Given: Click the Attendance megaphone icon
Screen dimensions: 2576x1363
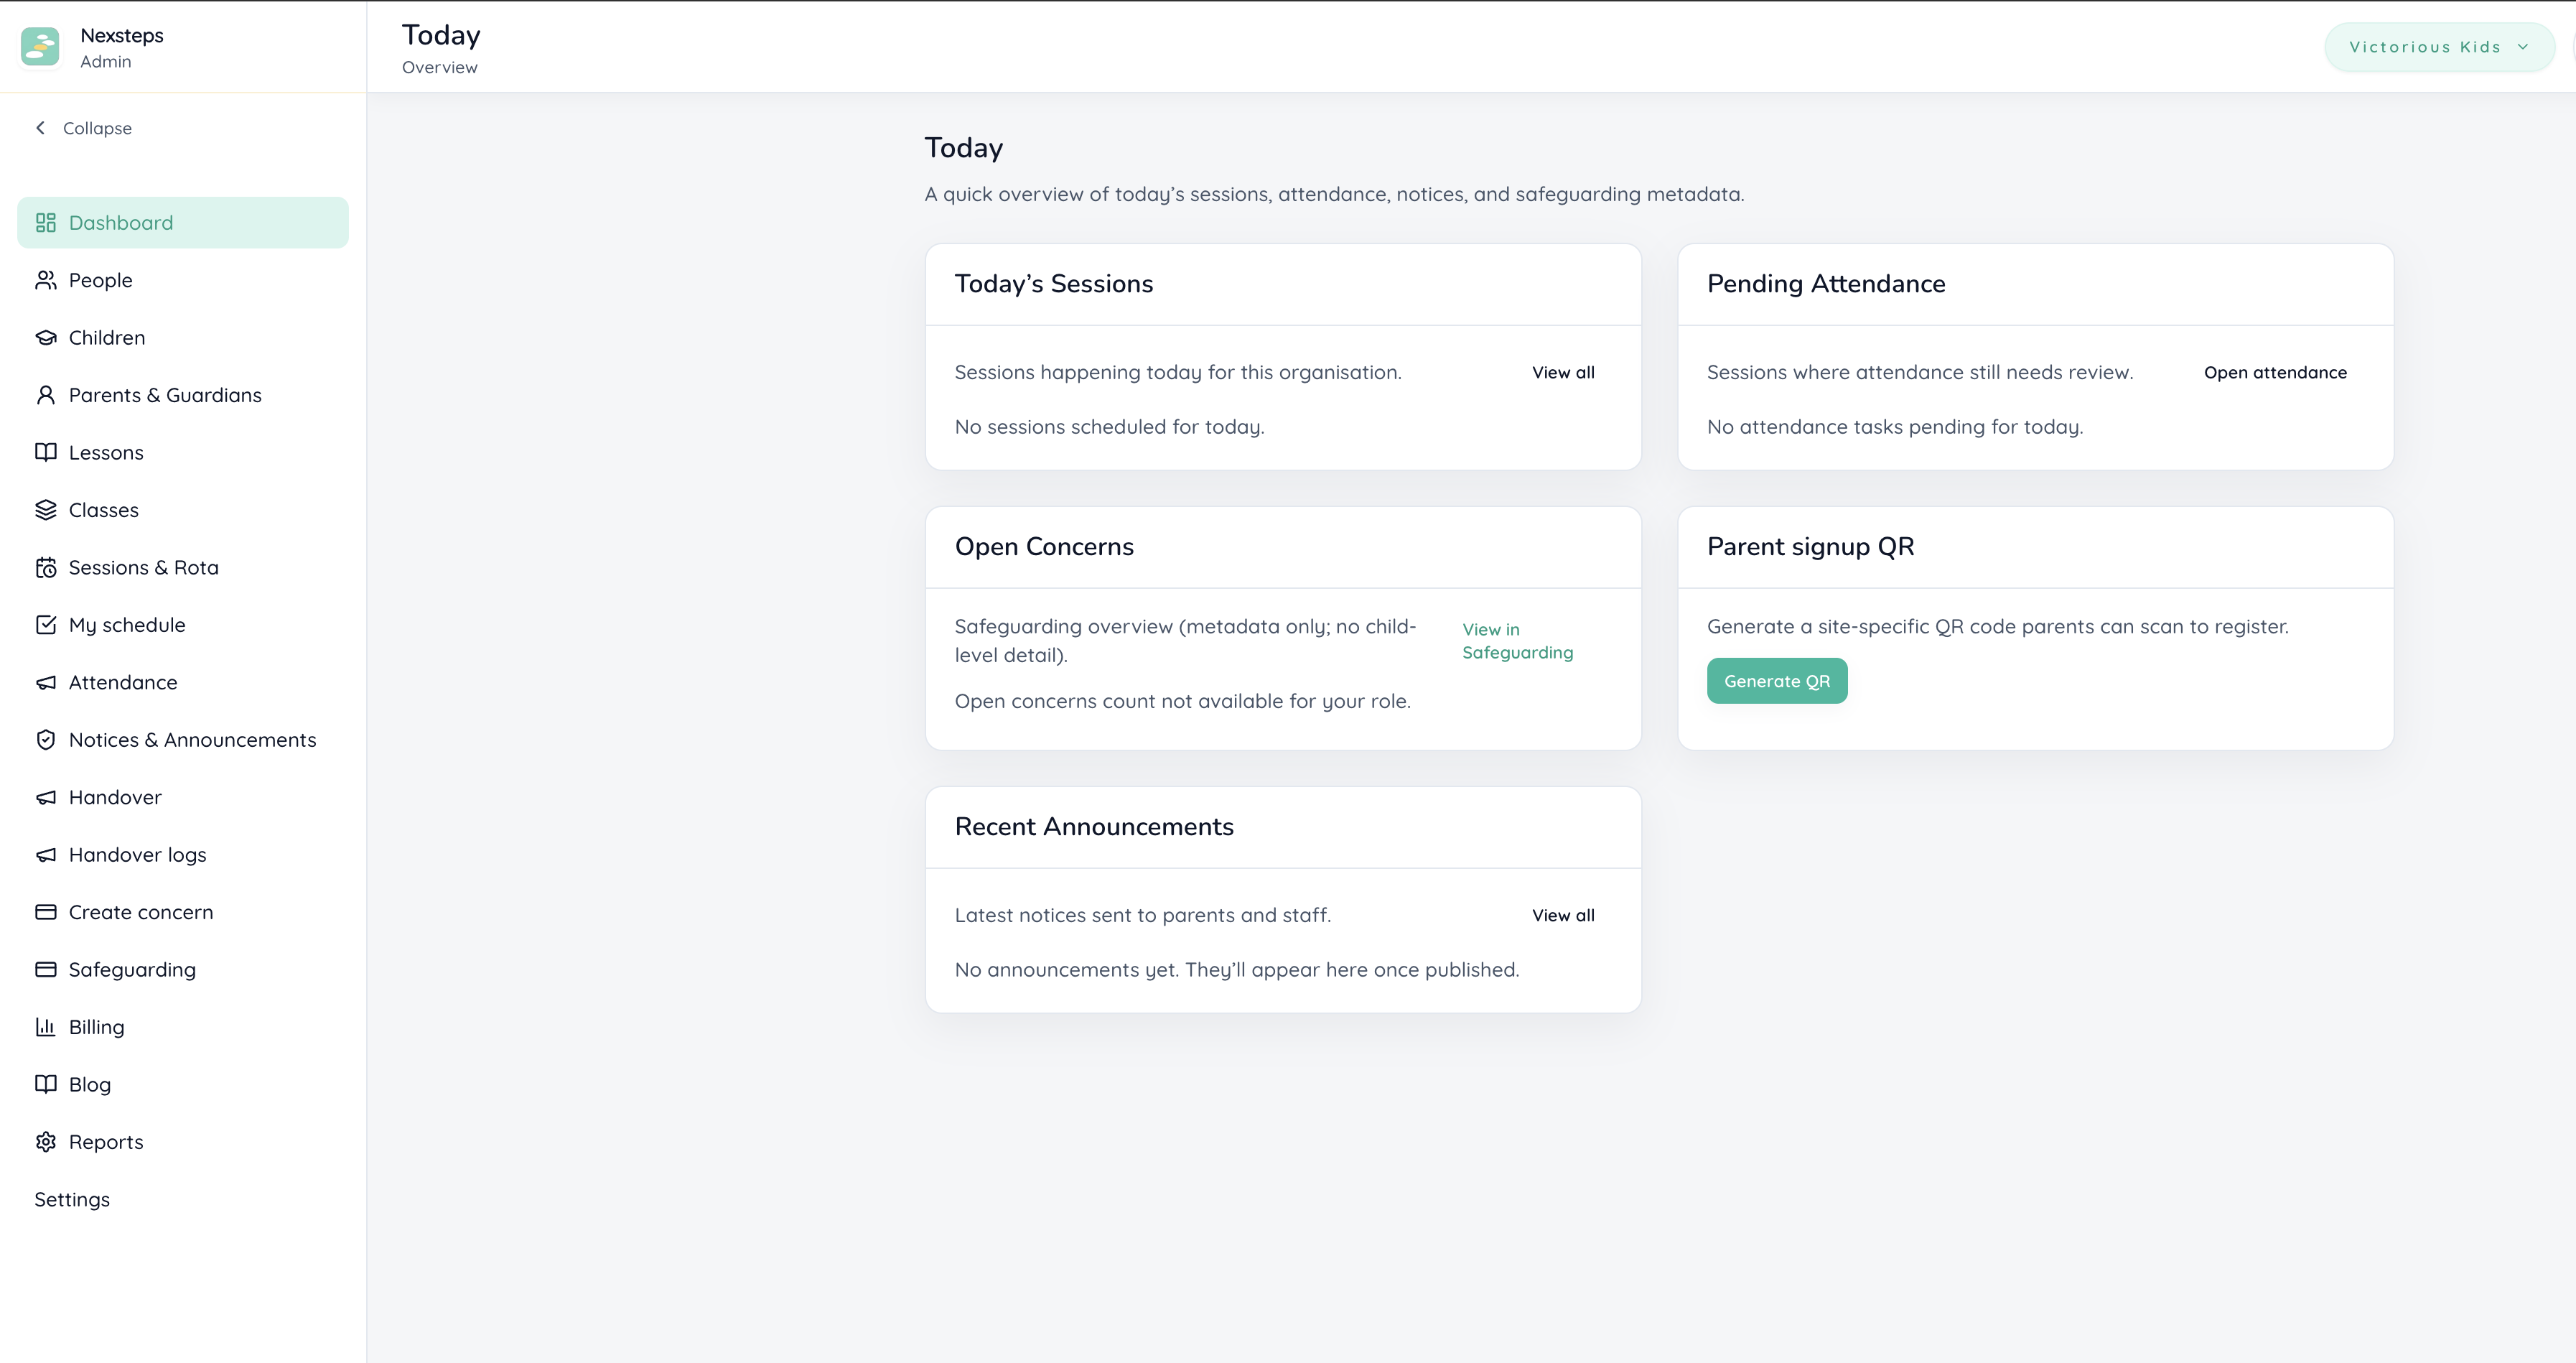Looking at the screenshot, I should [46, 682].
